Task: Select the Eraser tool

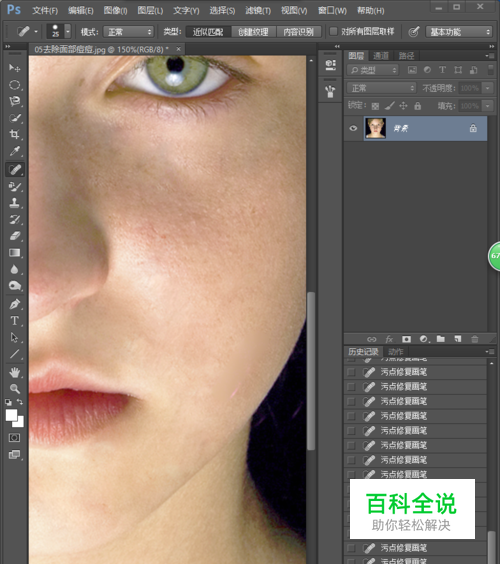Action: pyautogui.click(x=14, y=236)
